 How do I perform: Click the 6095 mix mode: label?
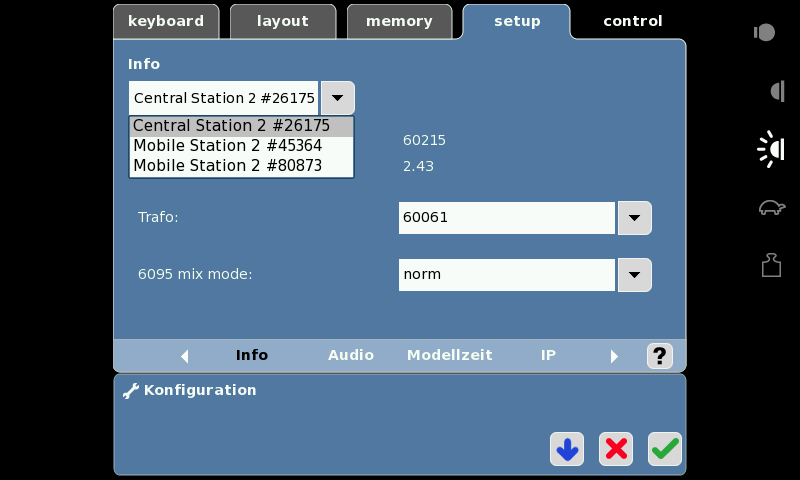[x=195, y=274]
